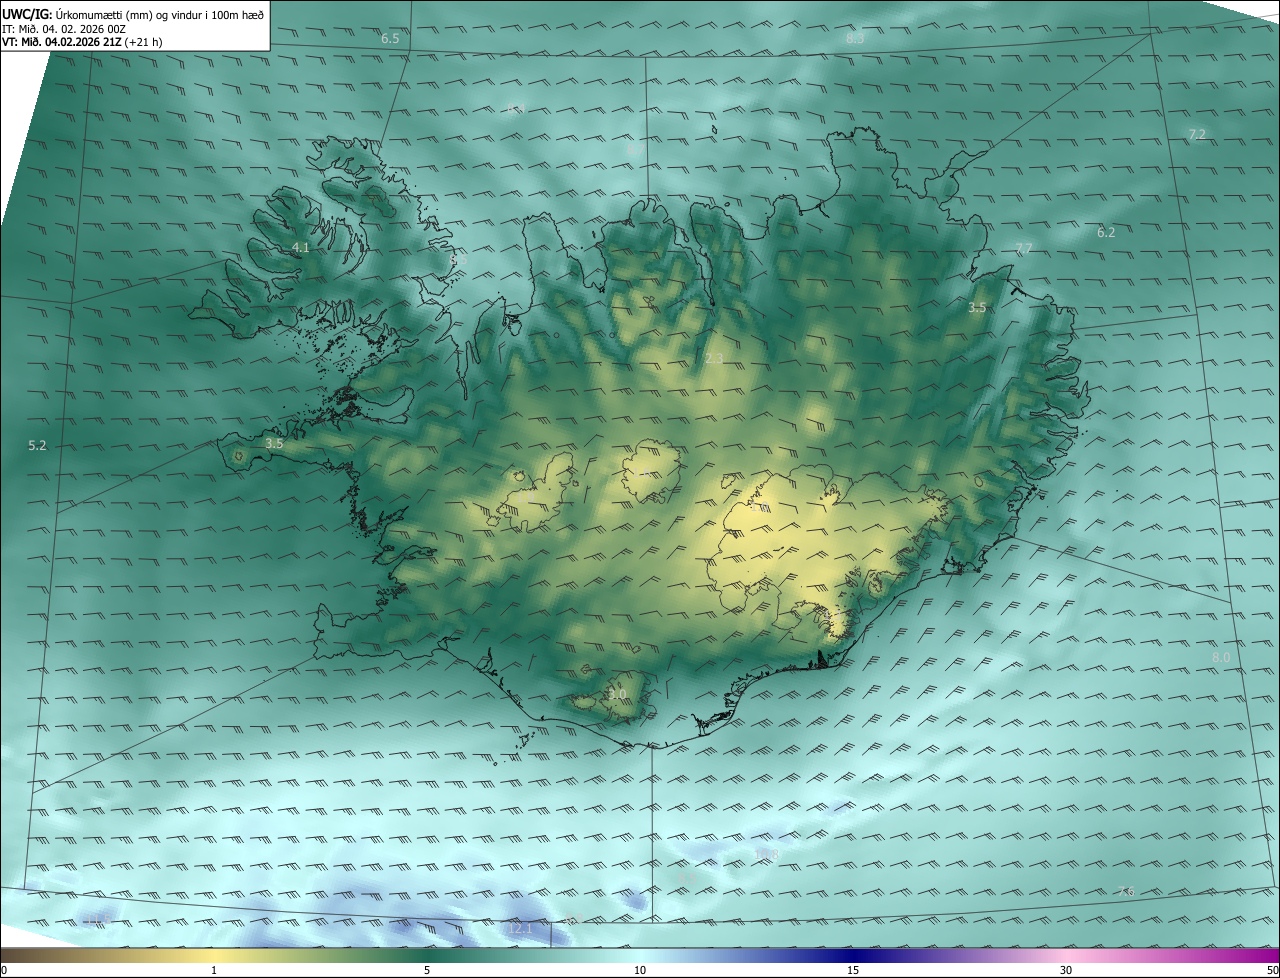Image resolution: width=1280 pixels, height=978 pixels.
Task: Click the 'IT: Mið. 04. 02. 2026 00Z' line
Action: [x=63, y=29]
